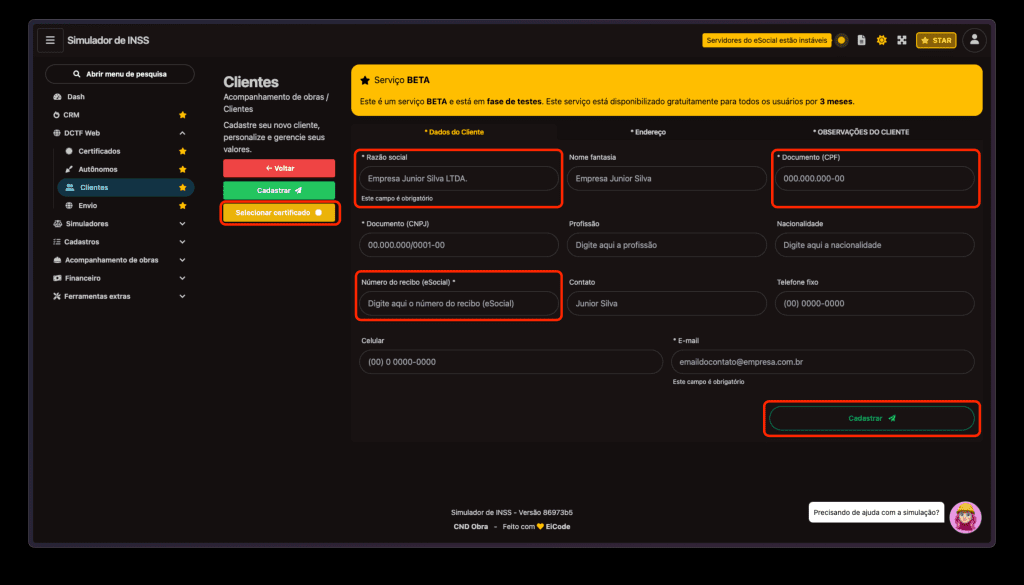Click the Nome fantasia input field

[x=667, y=178]
